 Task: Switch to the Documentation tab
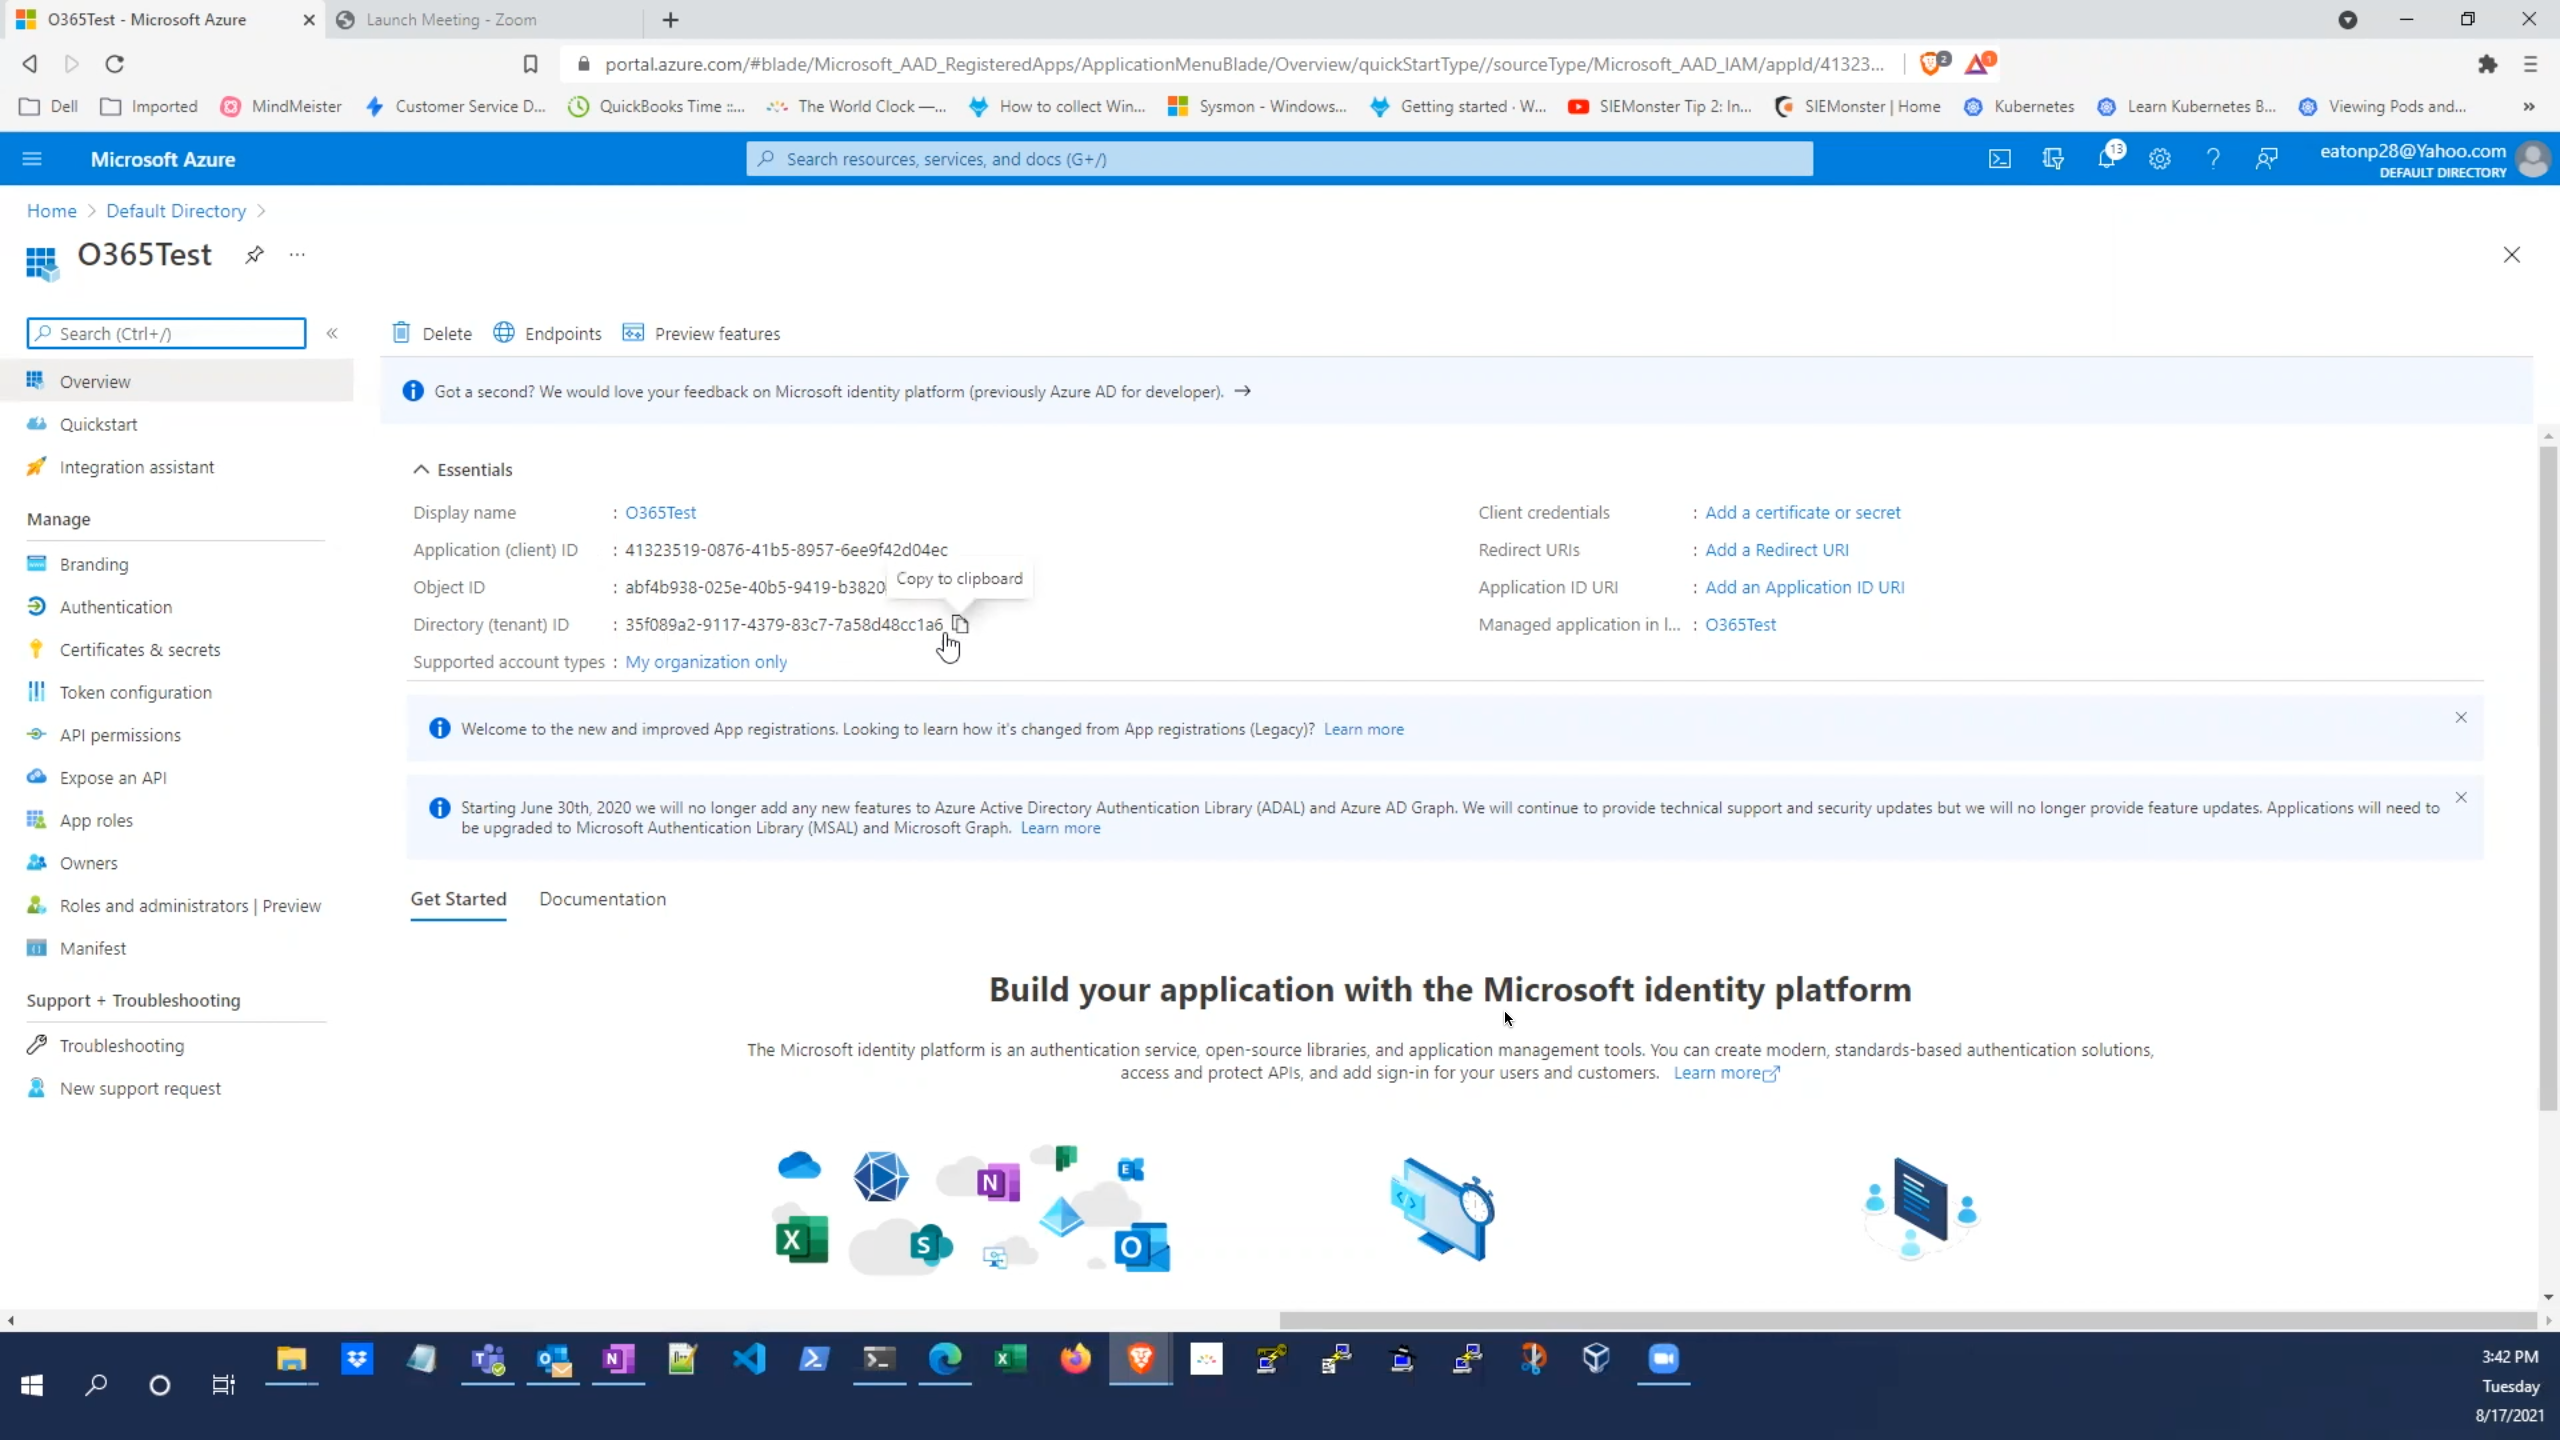pyautogui.click(x=602, y=898)
